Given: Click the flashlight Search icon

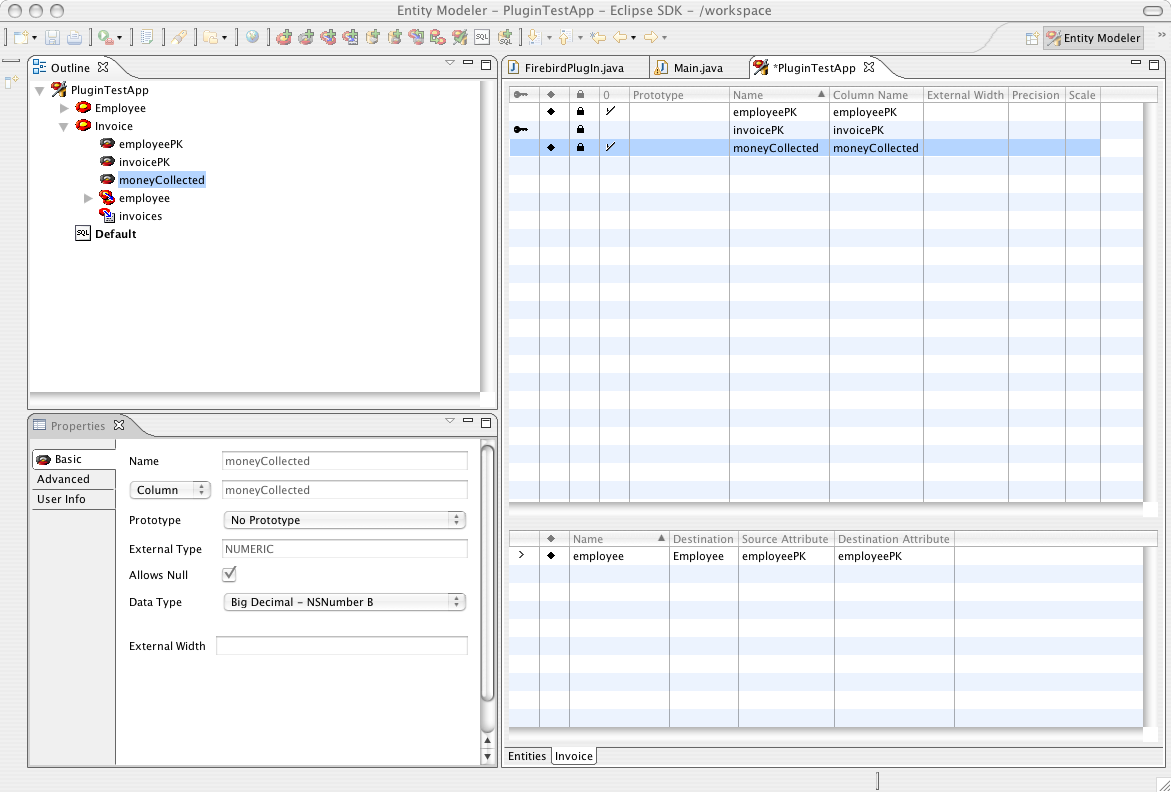Looking at the screenshot, I should 178,37.
